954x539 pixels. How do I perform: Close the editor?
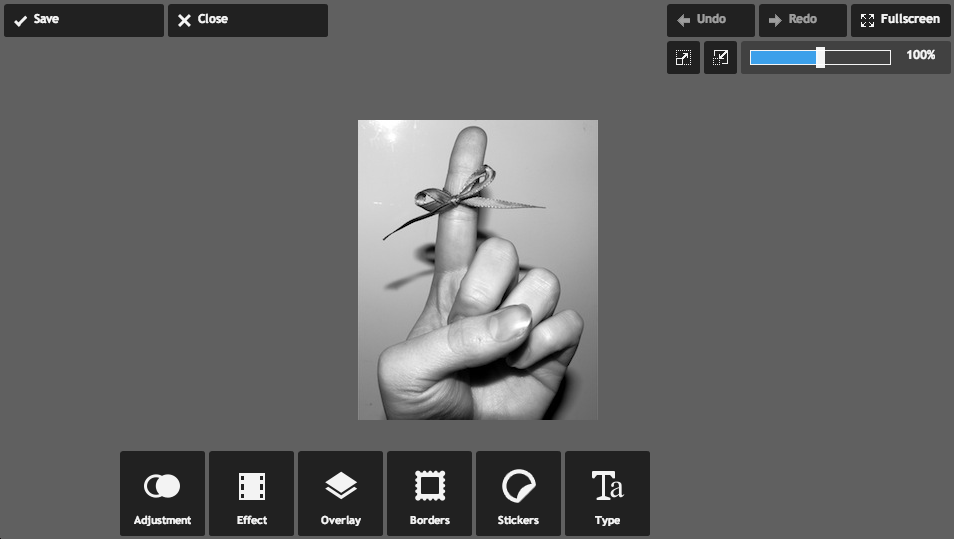pyautogui.click(x=248, y=20)
